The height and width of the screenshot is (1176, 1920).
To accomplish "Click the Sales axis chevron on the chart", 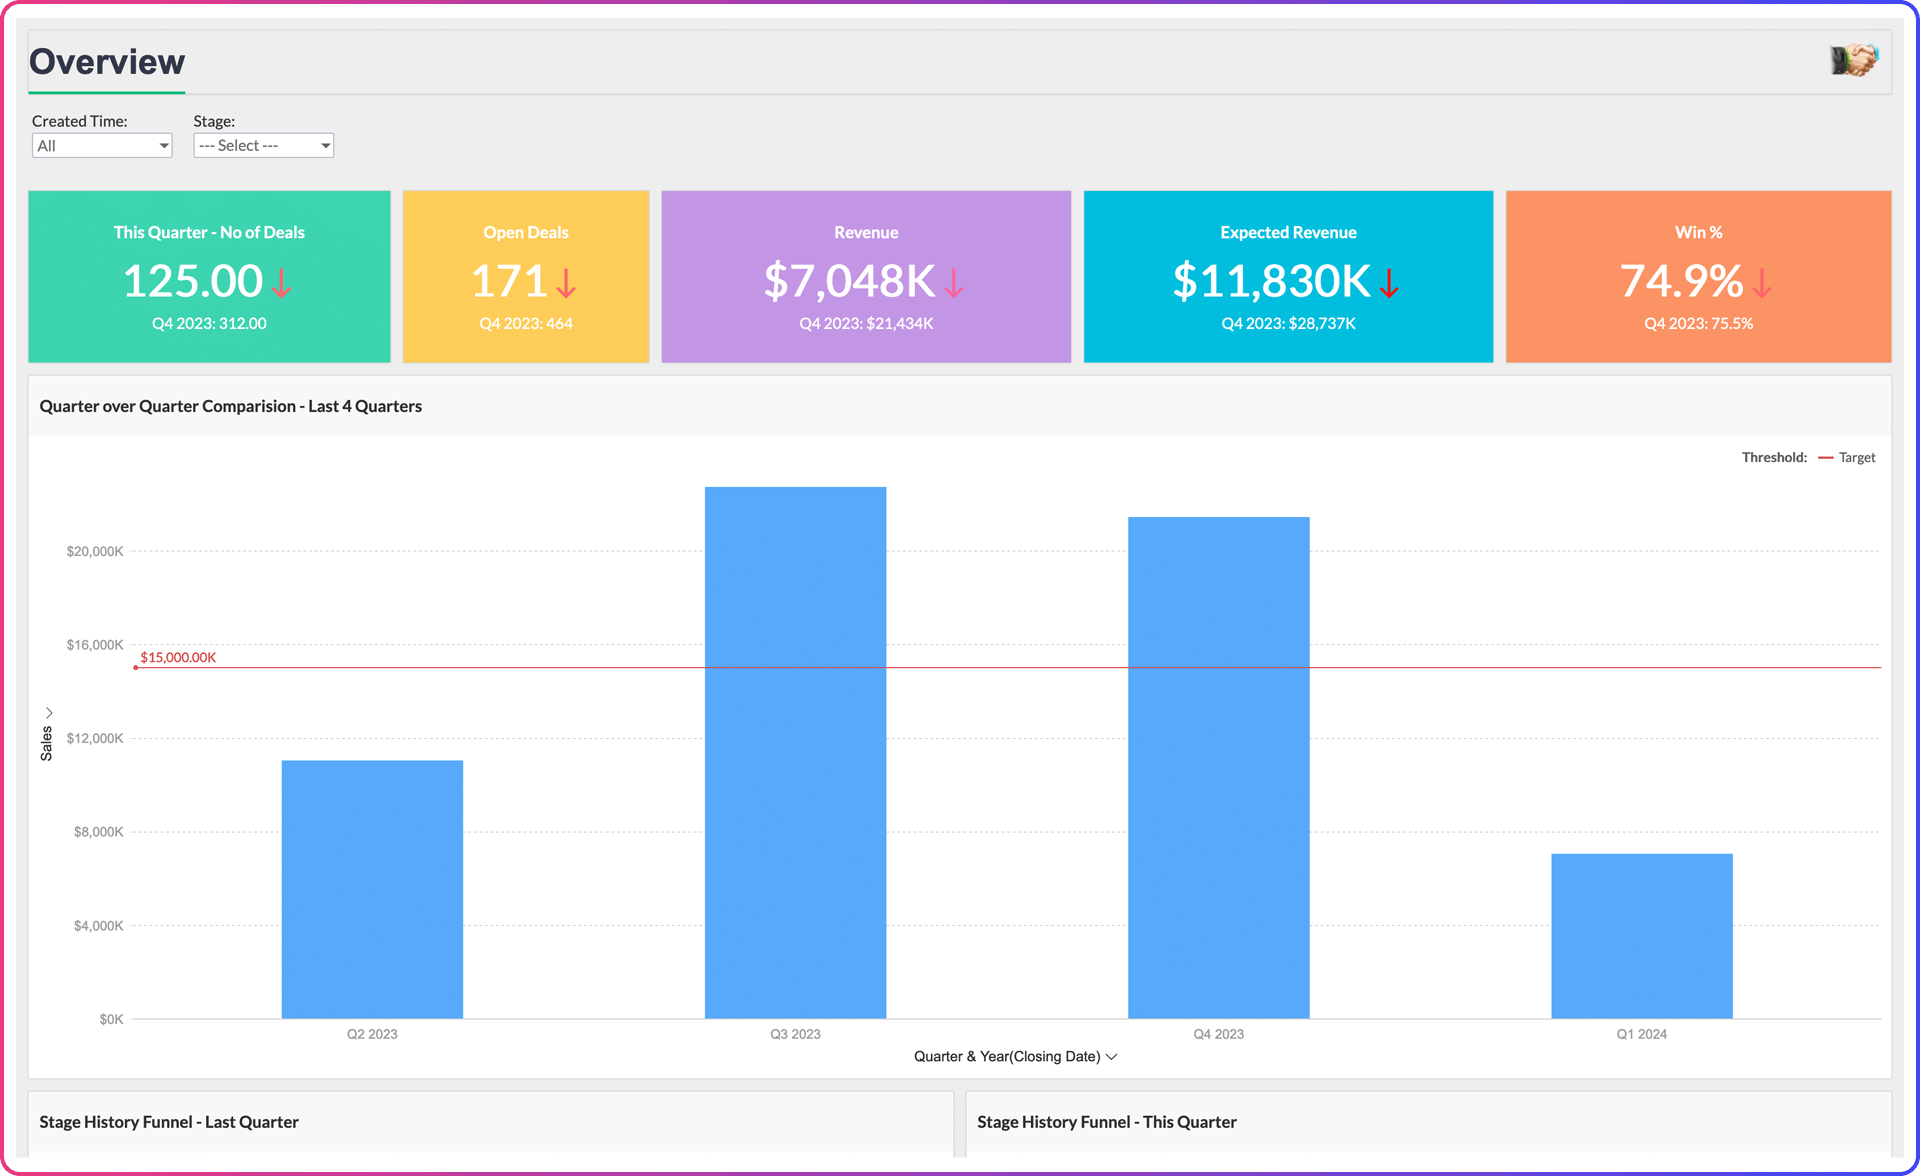I will tap(50, 711).
